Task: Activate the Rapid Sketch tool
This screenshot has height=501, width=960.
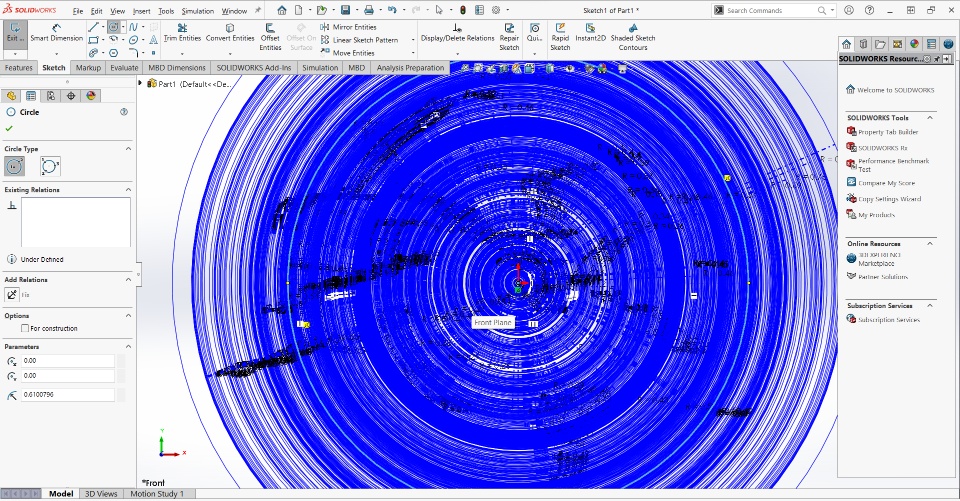Action: point(560,35)
